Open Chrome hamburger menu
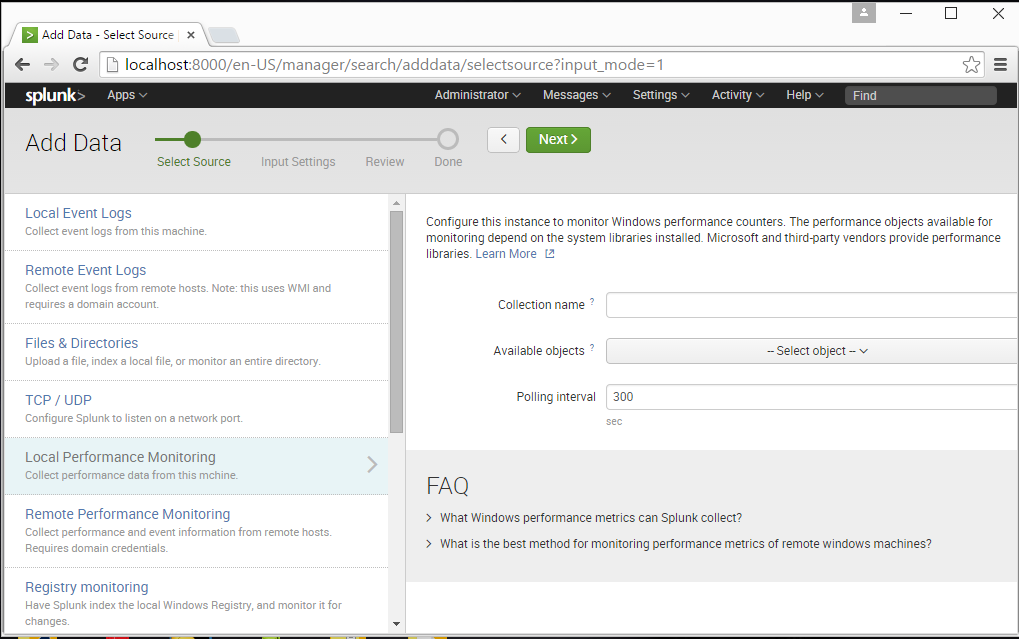Viewport: 1019px width, 639px height. coord(1000,64)
